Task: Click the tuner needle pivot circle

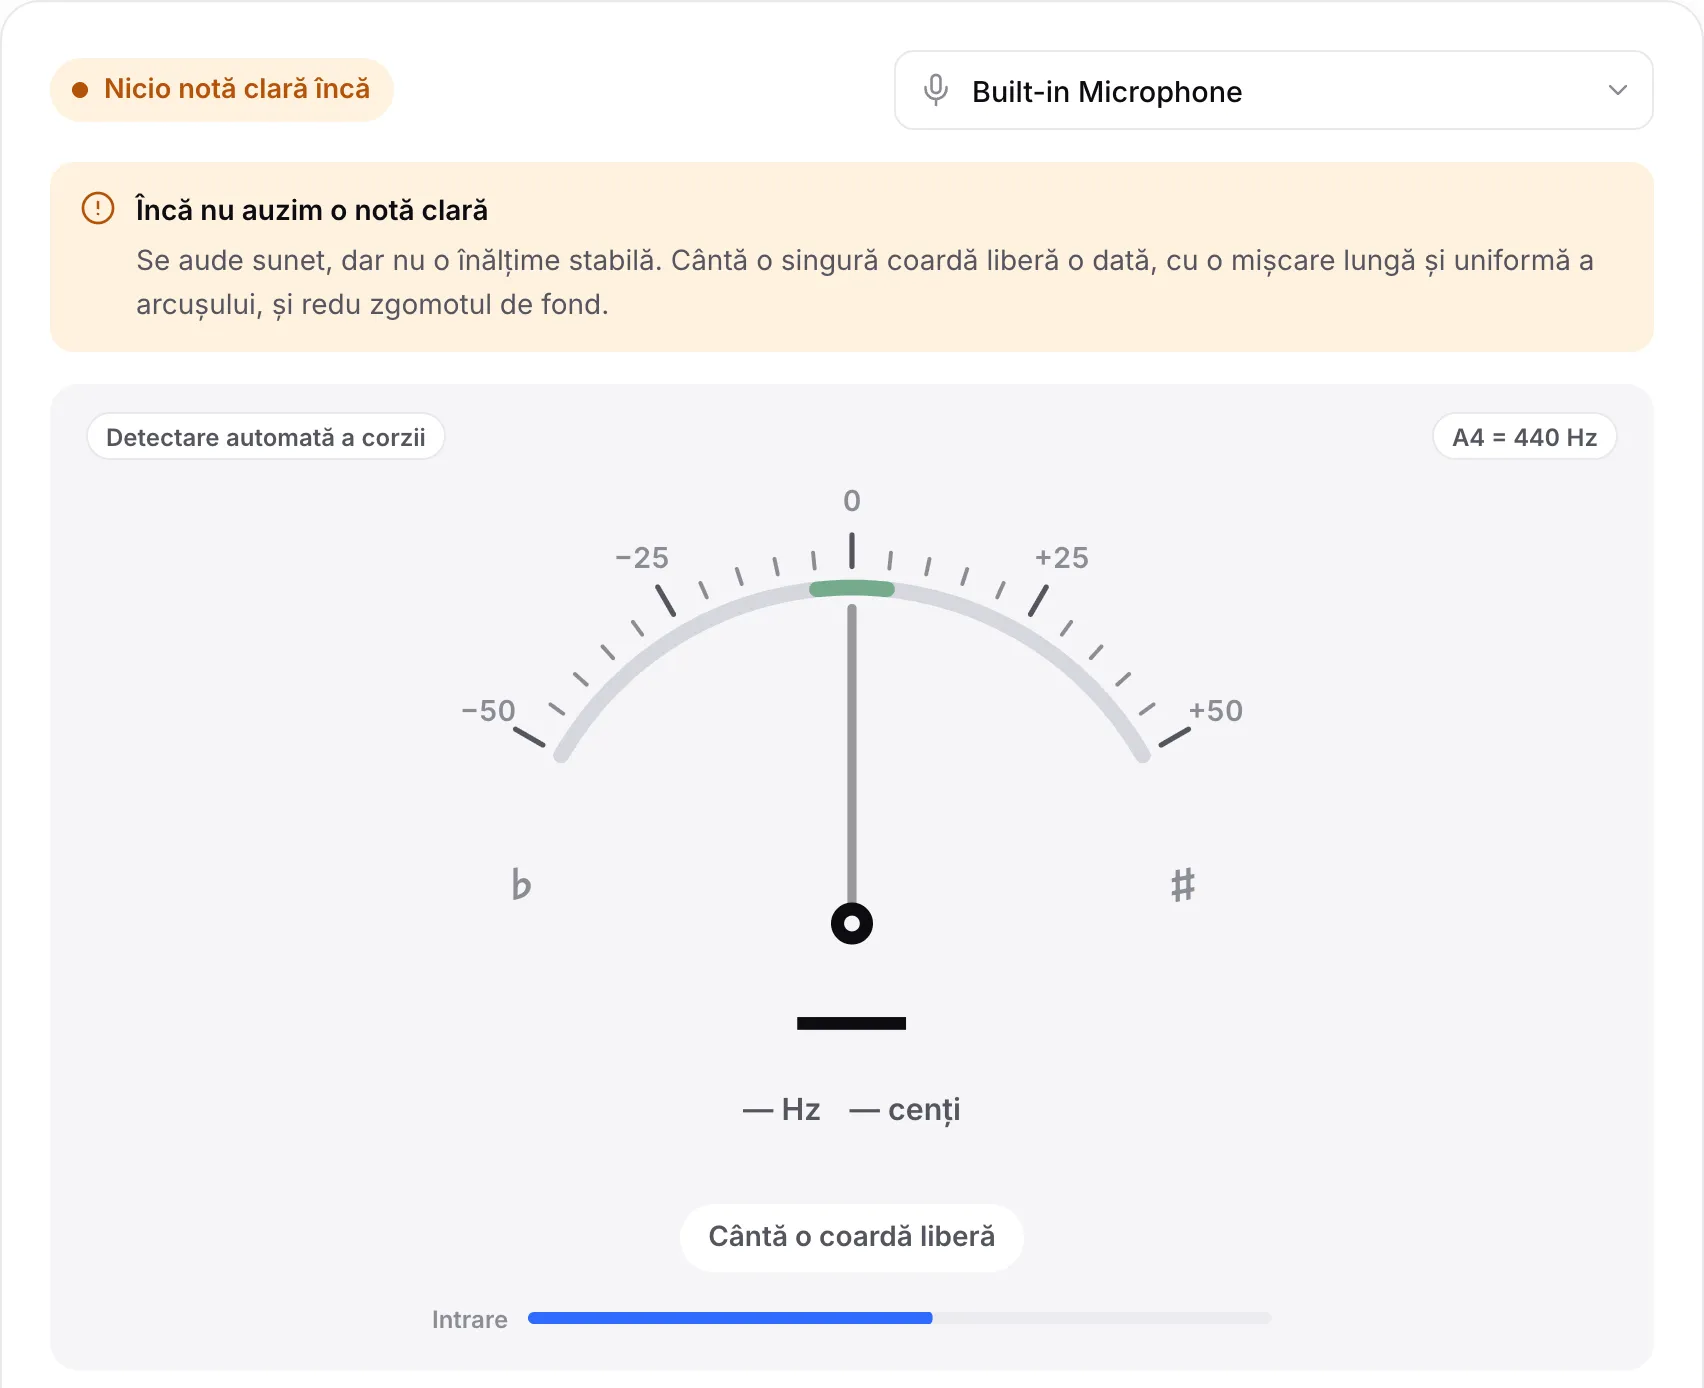Action: pos(852,923)
